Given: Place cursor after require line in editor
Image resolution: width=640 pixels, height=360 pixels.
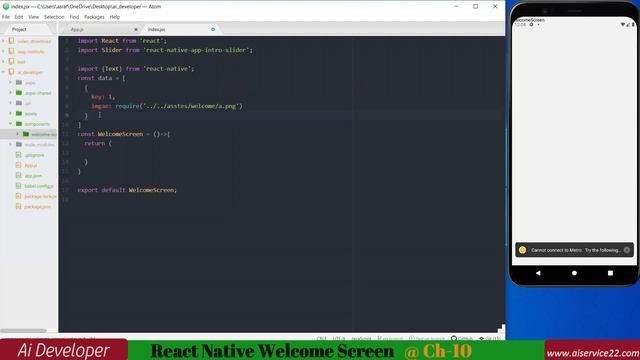Looking at the screenshot, I should click(x=243, y=106).
